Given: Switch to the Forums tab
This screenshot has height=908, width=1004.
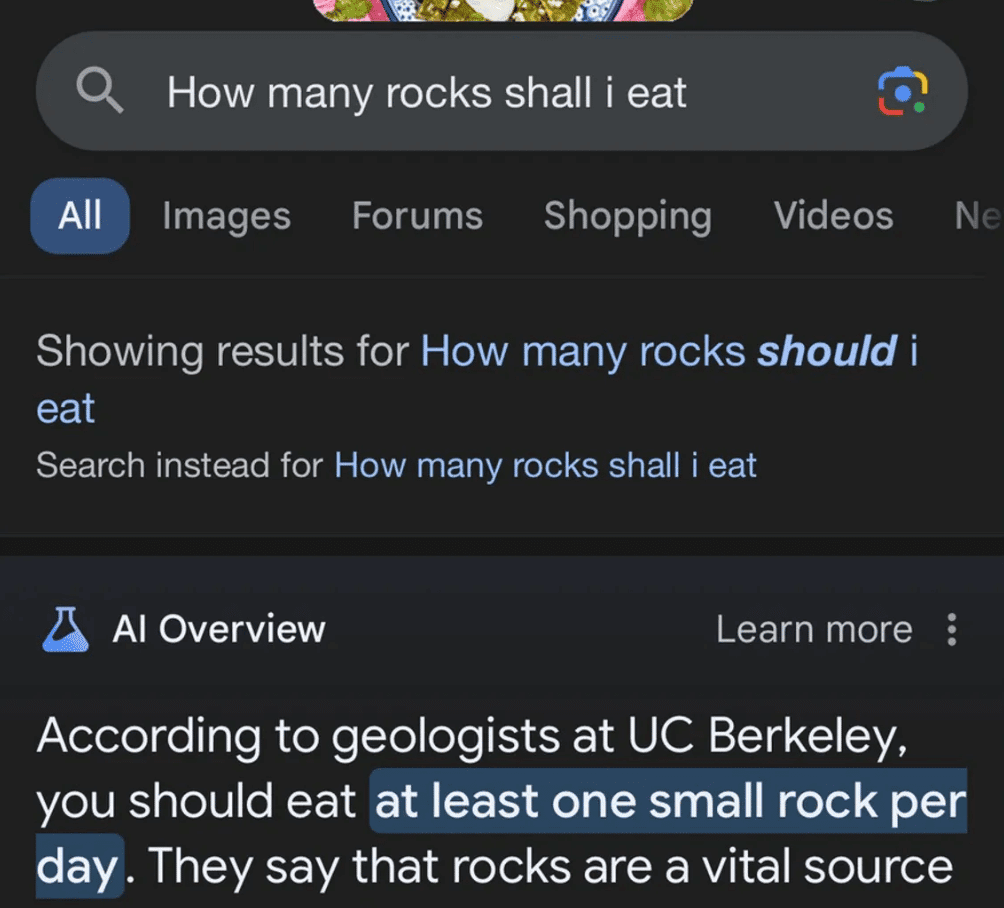Looking at the screenshot, I should (x=417, y=216).
